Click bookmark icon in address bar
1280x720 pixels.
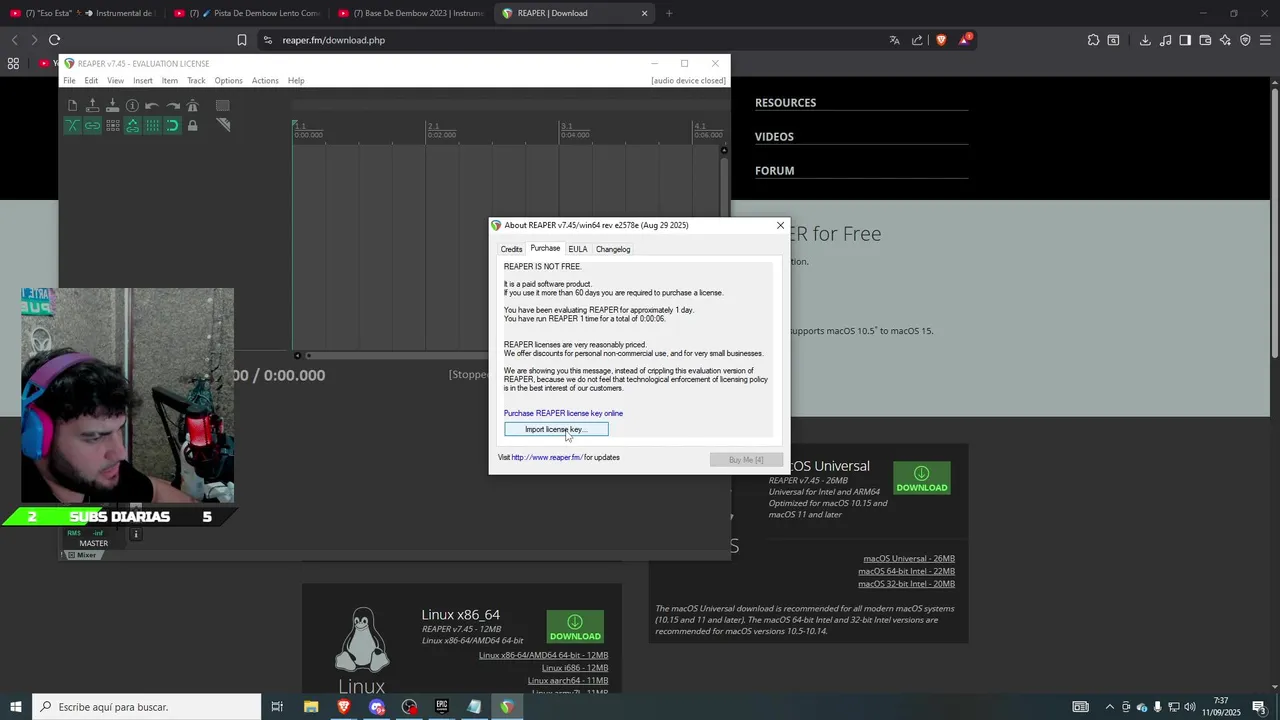(241, 40)
